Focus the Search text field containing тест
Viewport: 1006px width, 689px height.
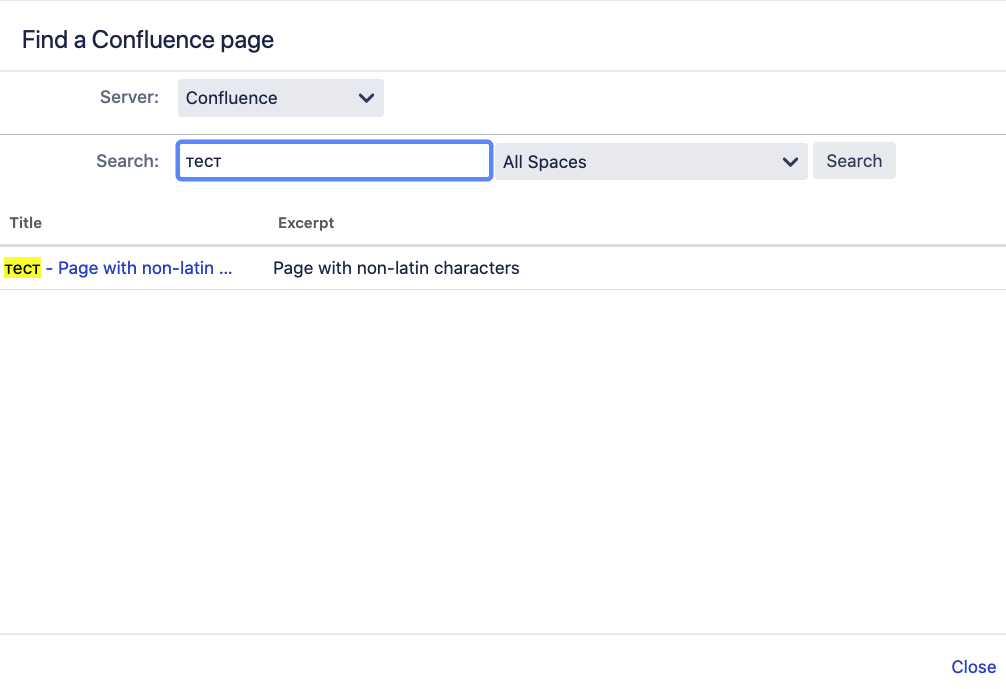334,161
